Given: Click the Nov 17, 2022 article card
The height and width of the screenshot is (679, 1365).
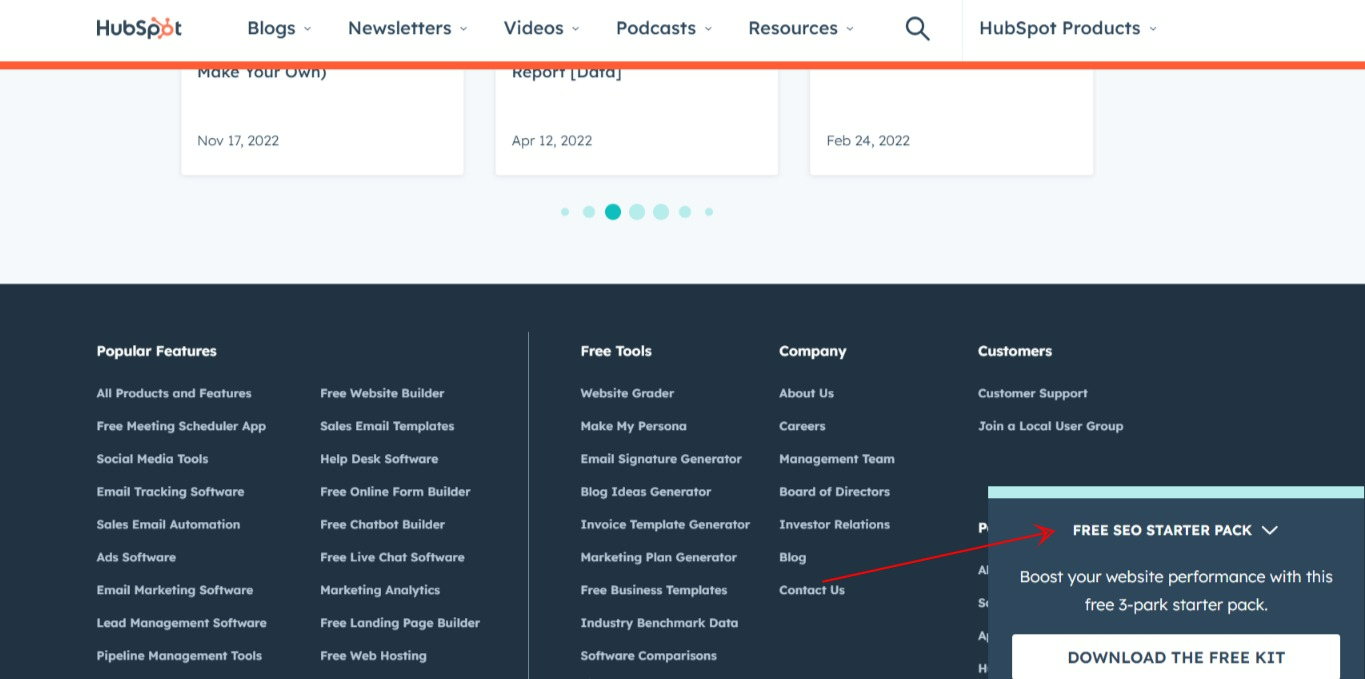Looking at the screenshot, I should pos(322,120).
